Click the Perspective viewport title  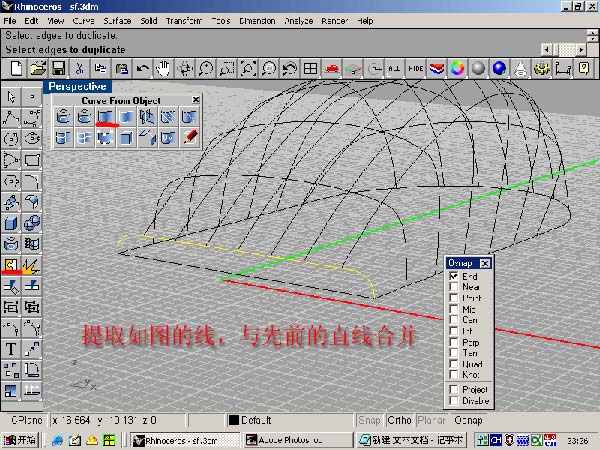(x=77, y=86)
